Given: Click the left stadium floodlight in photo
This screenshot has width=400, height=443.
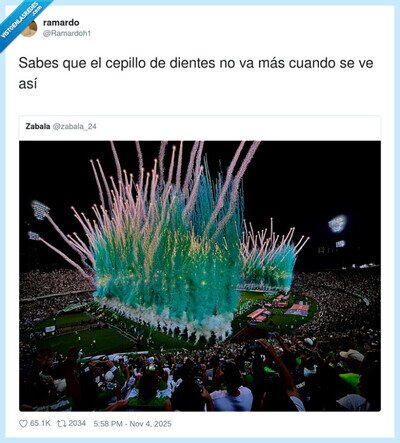Looking at the screenshot, I should [x=40, y=210].
